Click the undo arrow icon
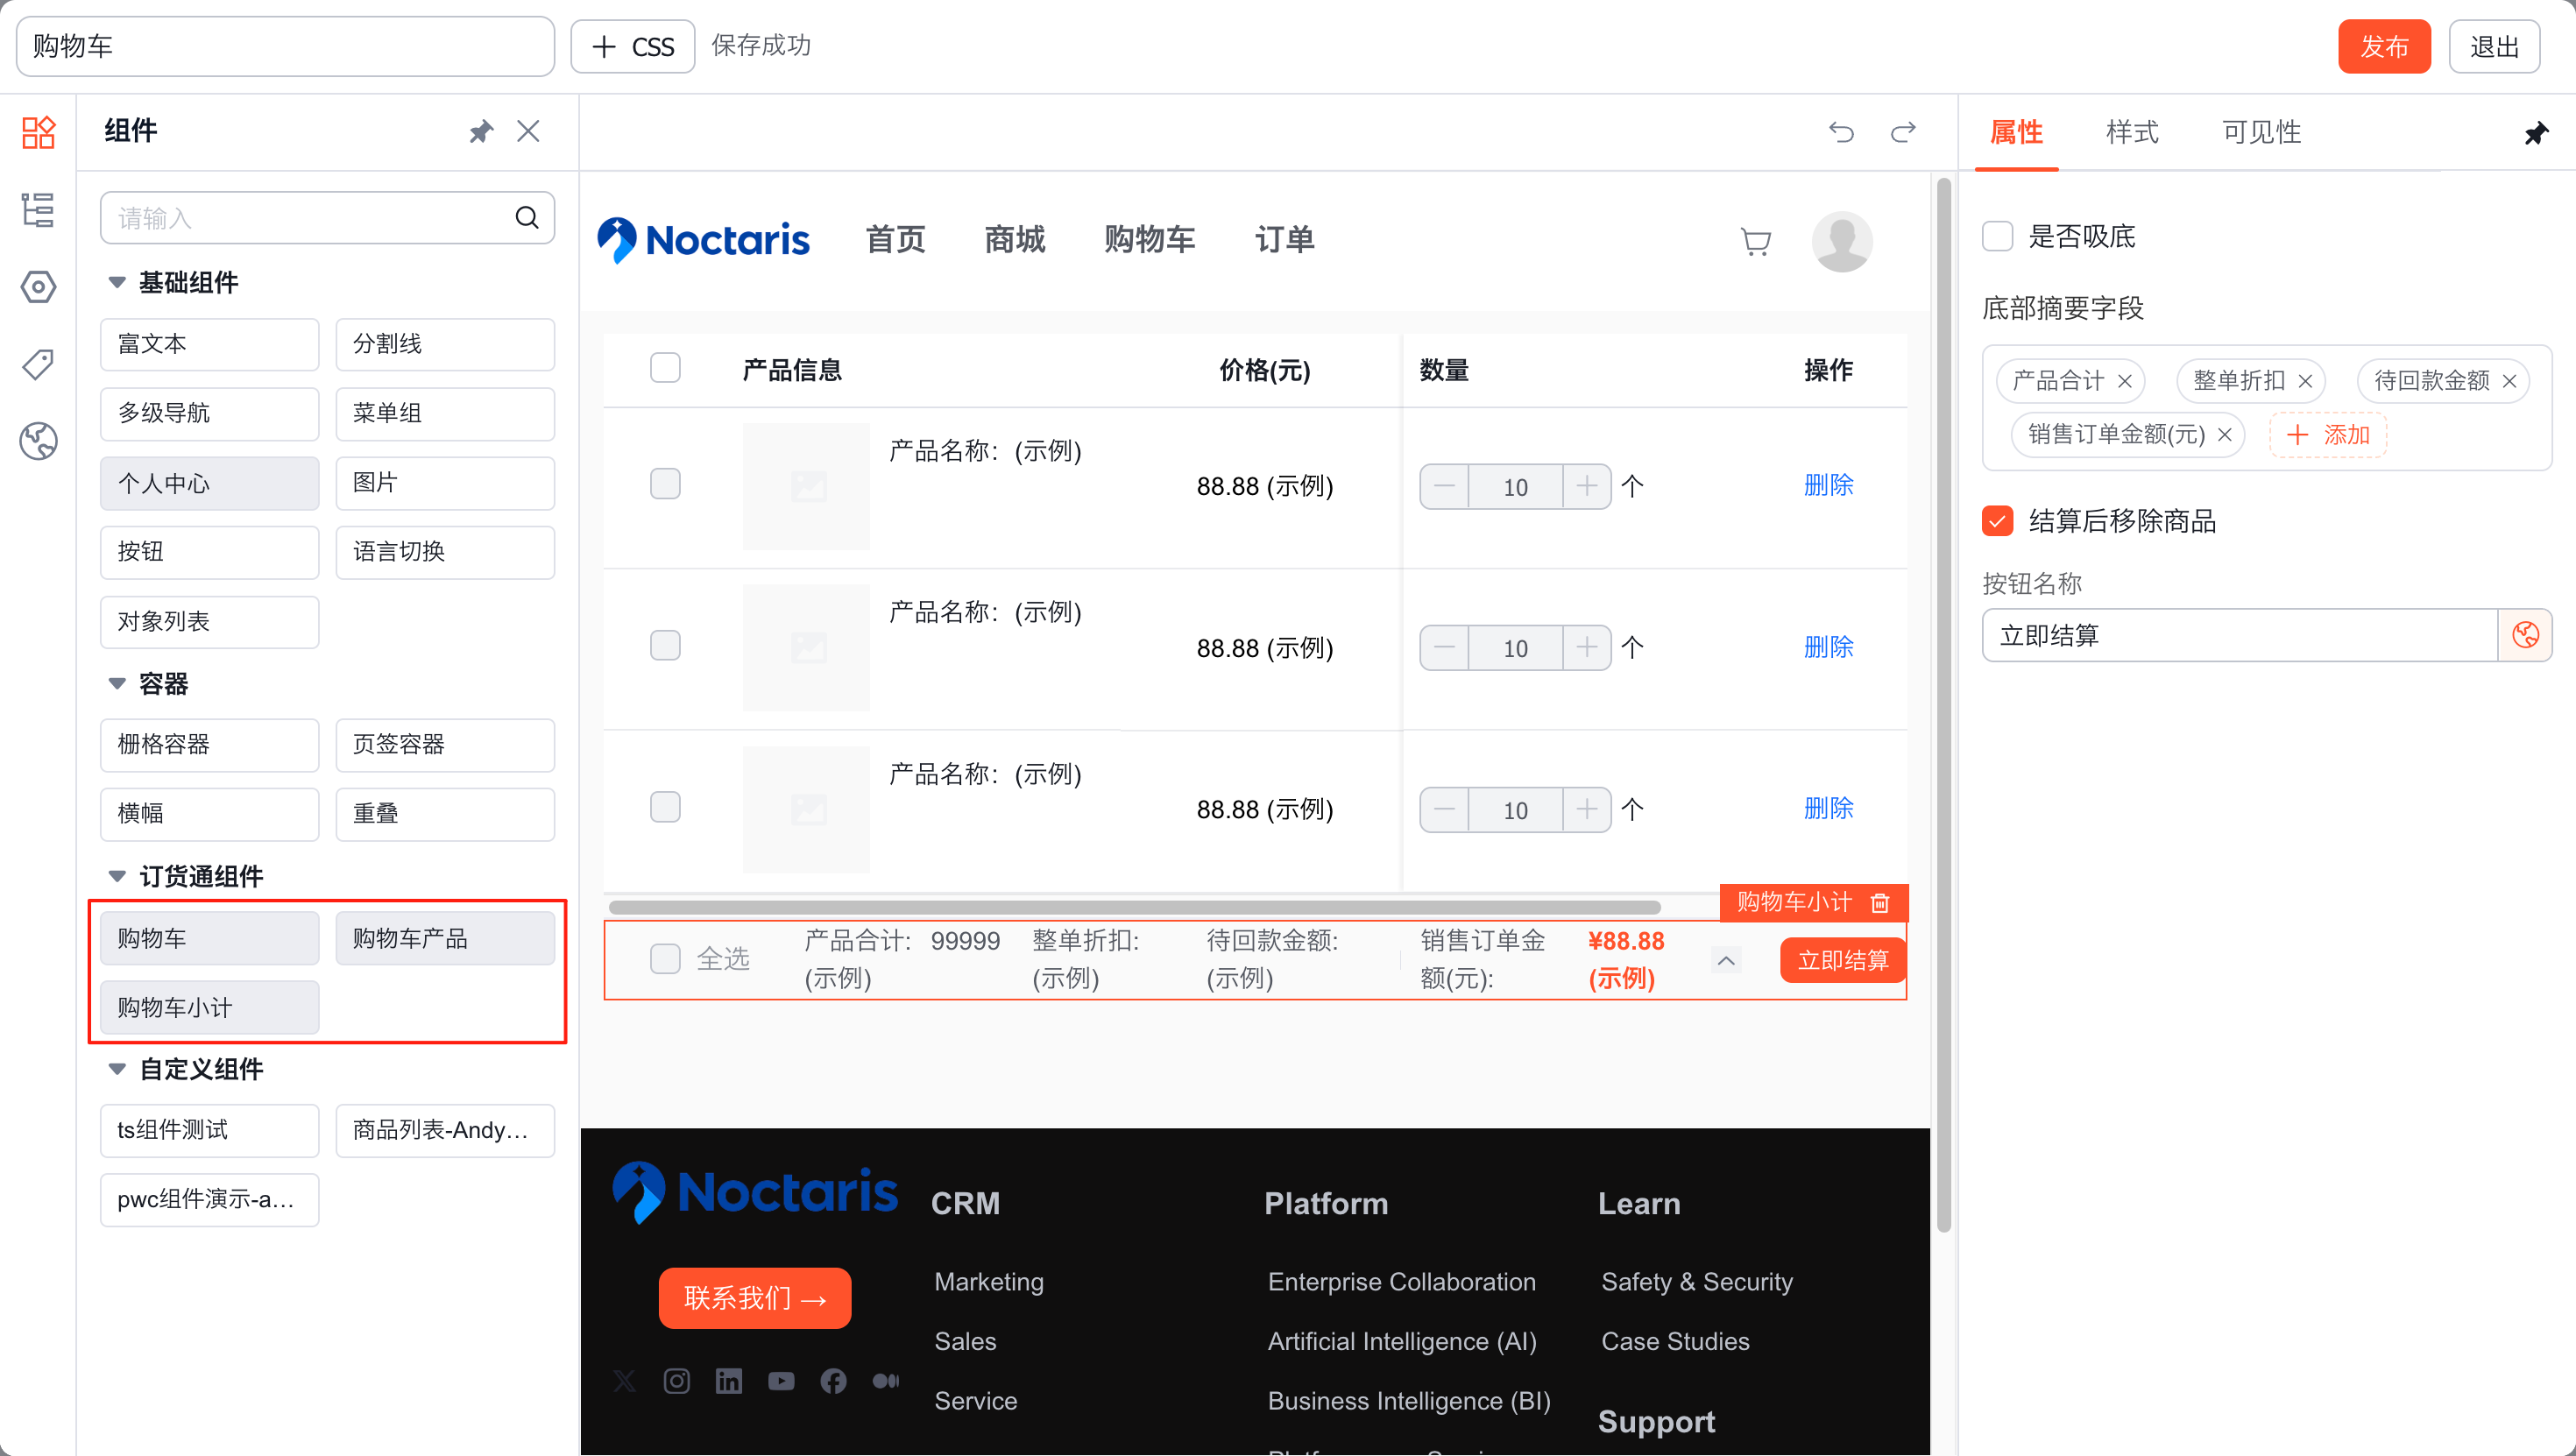Image resolution: width=2576 pixels, height=1456 pixels. 1841,132
